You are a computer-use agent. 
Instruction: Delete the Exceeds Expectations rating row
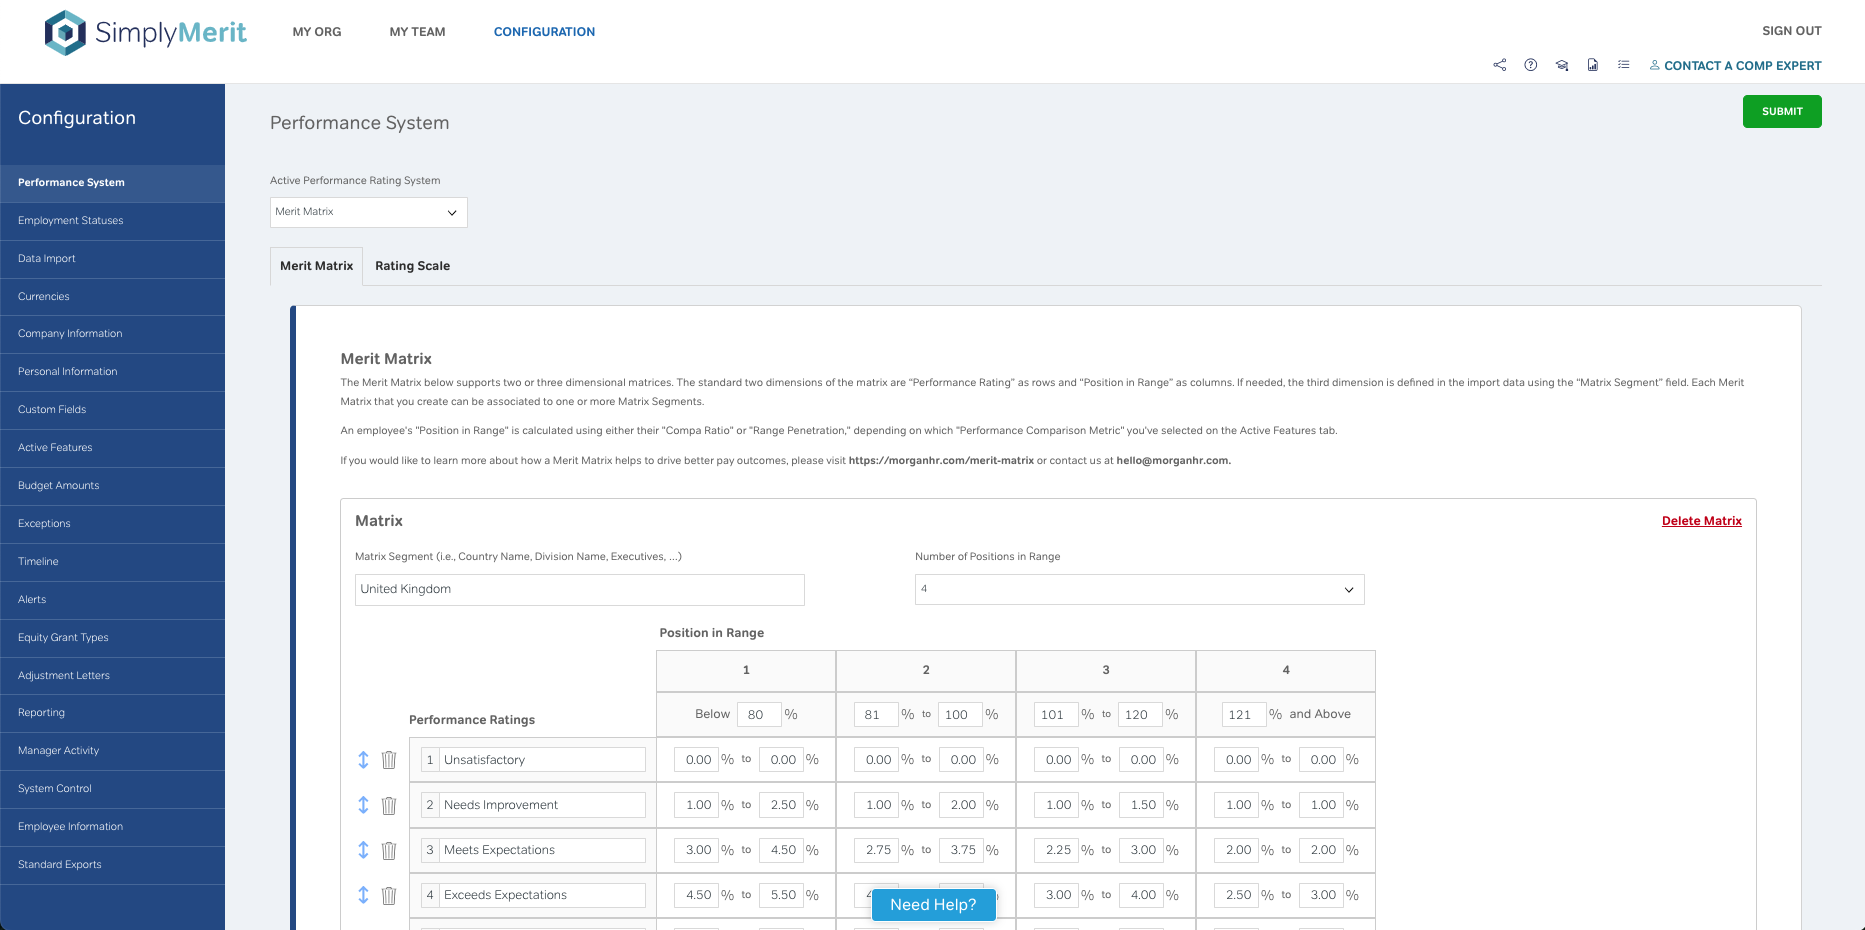(x=389, y=895)
